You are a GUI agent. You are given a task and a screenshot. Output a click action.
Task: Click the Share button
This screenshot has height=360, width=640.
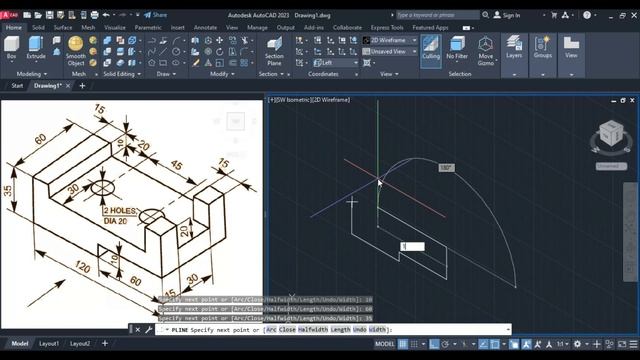click(x=155, y=15)
